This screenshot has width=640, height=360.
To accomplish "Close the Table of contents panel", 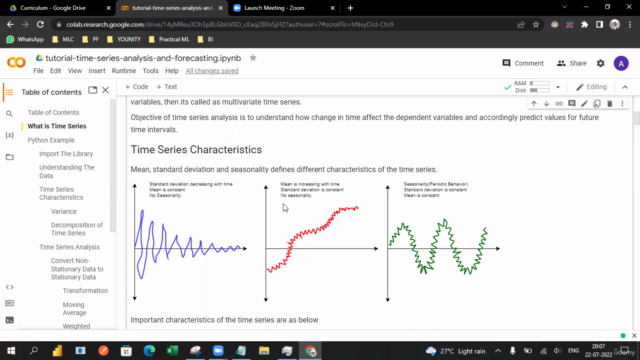I will pyautogui.click(x=105, y=90).
